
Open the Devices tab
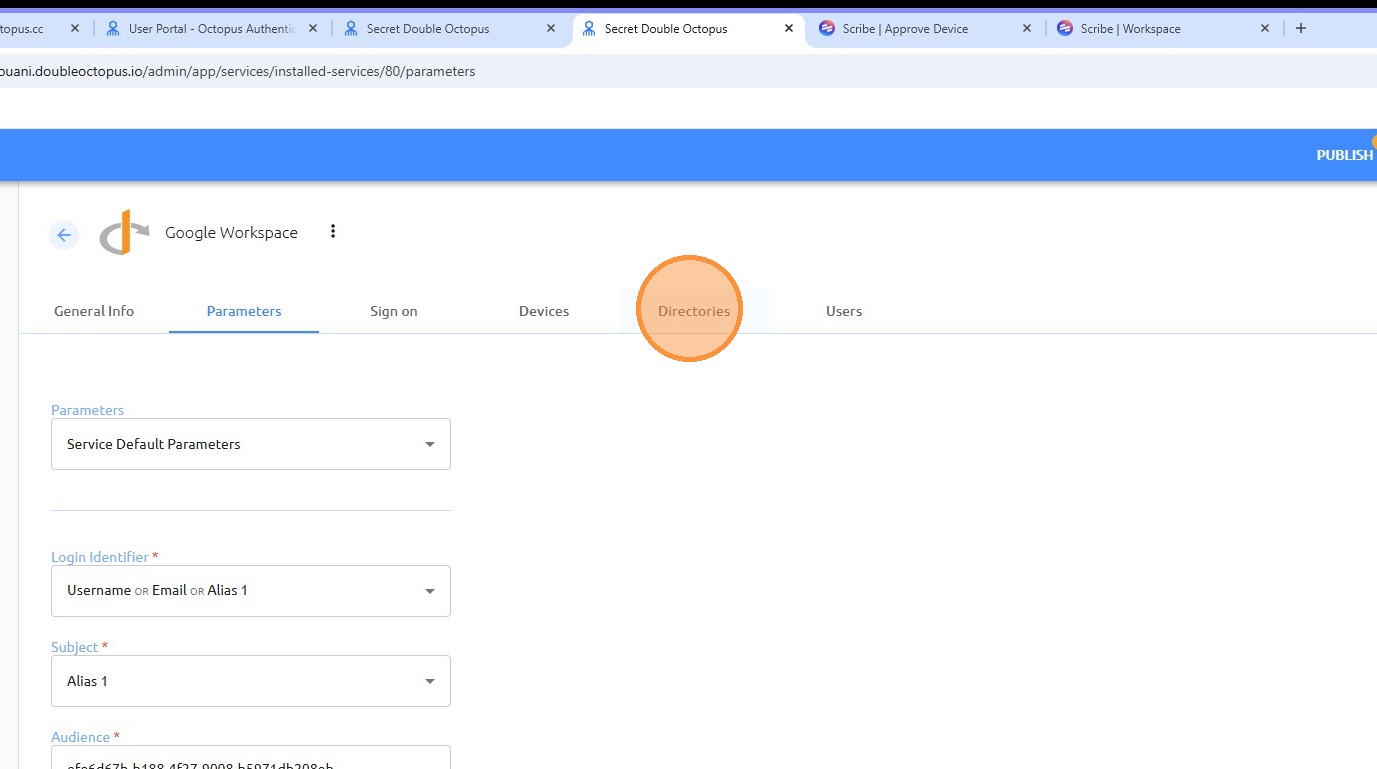tap(544, 311)
